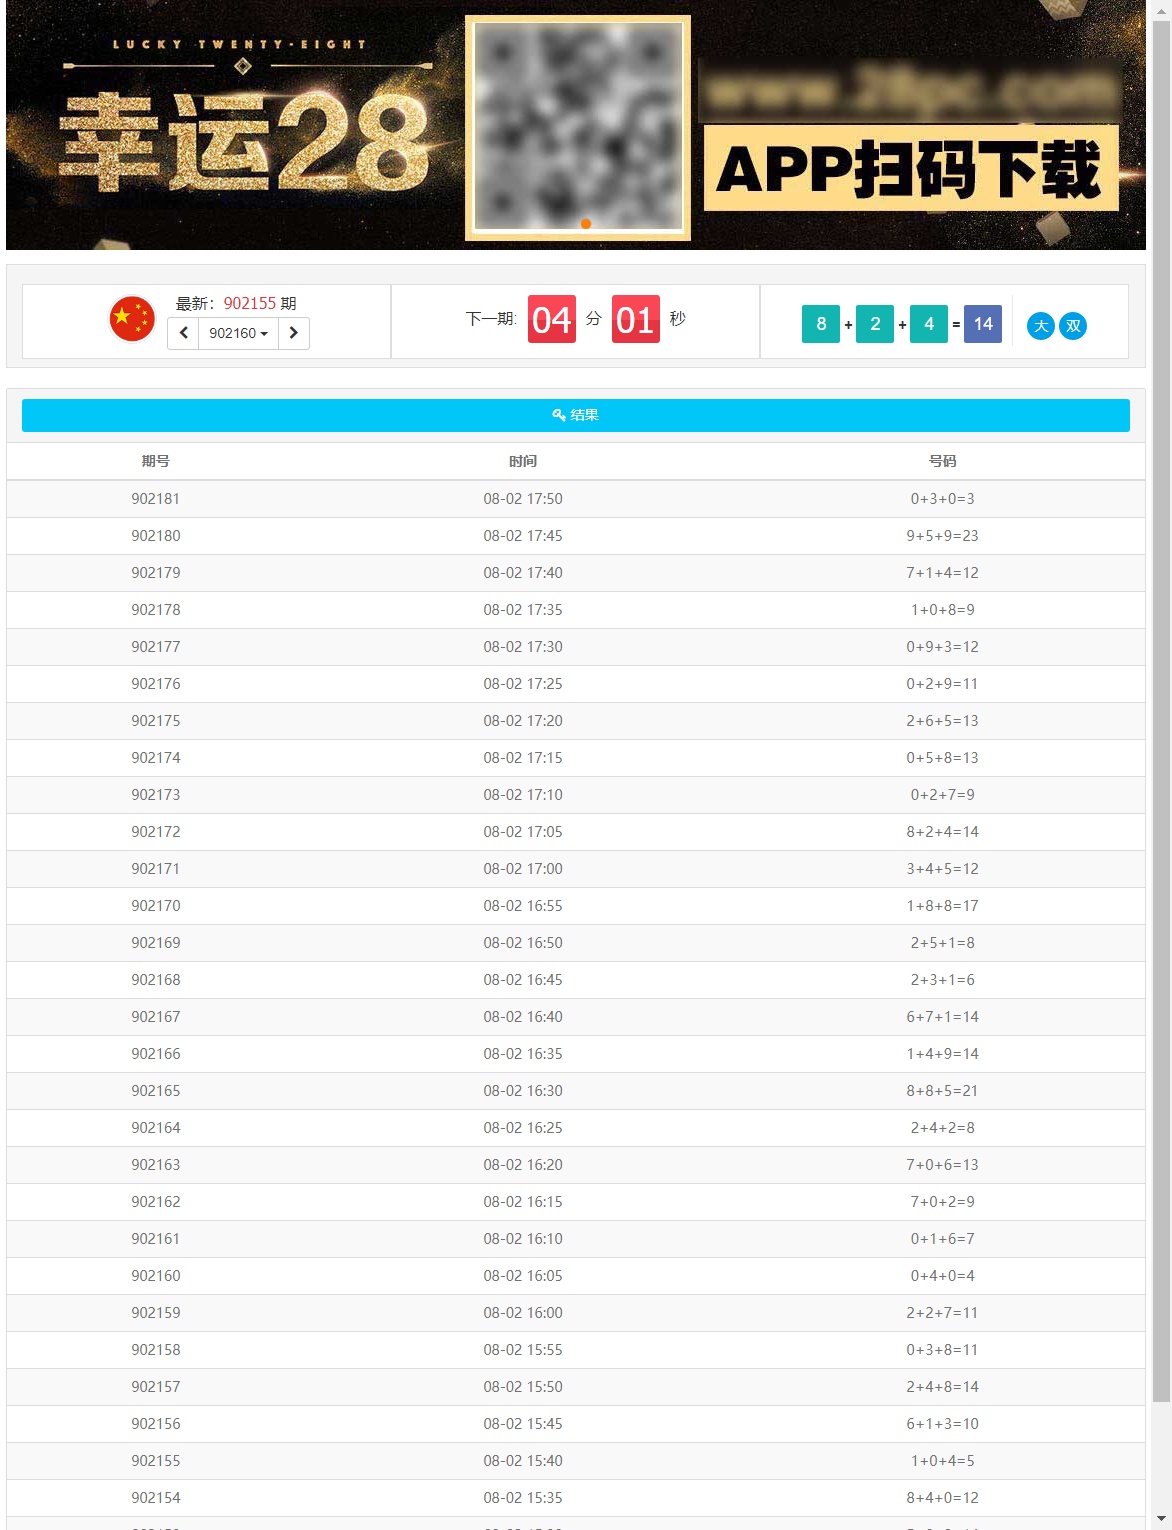The height and width of the screenshot is (1530, 1172).
Task: Click result 6+7+1=14
Action: click(x=943, y=1017)
